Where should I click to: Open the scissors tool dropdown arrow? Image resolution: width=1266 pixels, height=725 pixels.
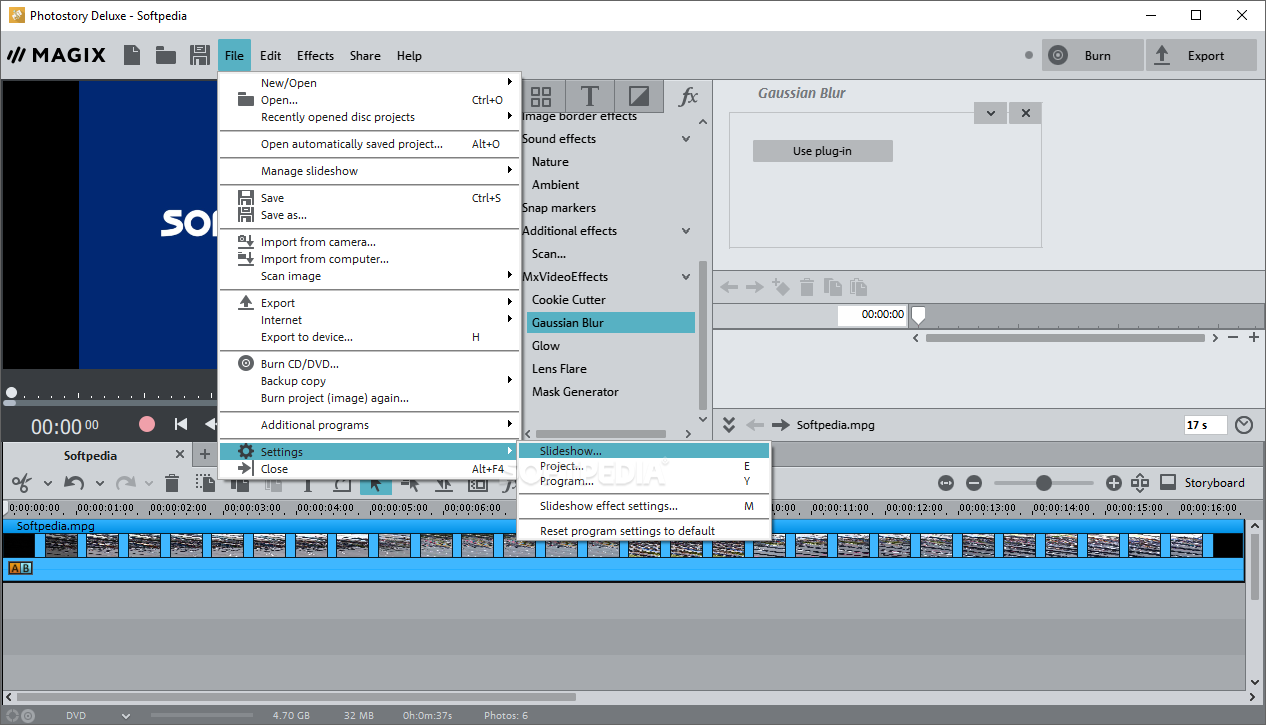point(47,484)
